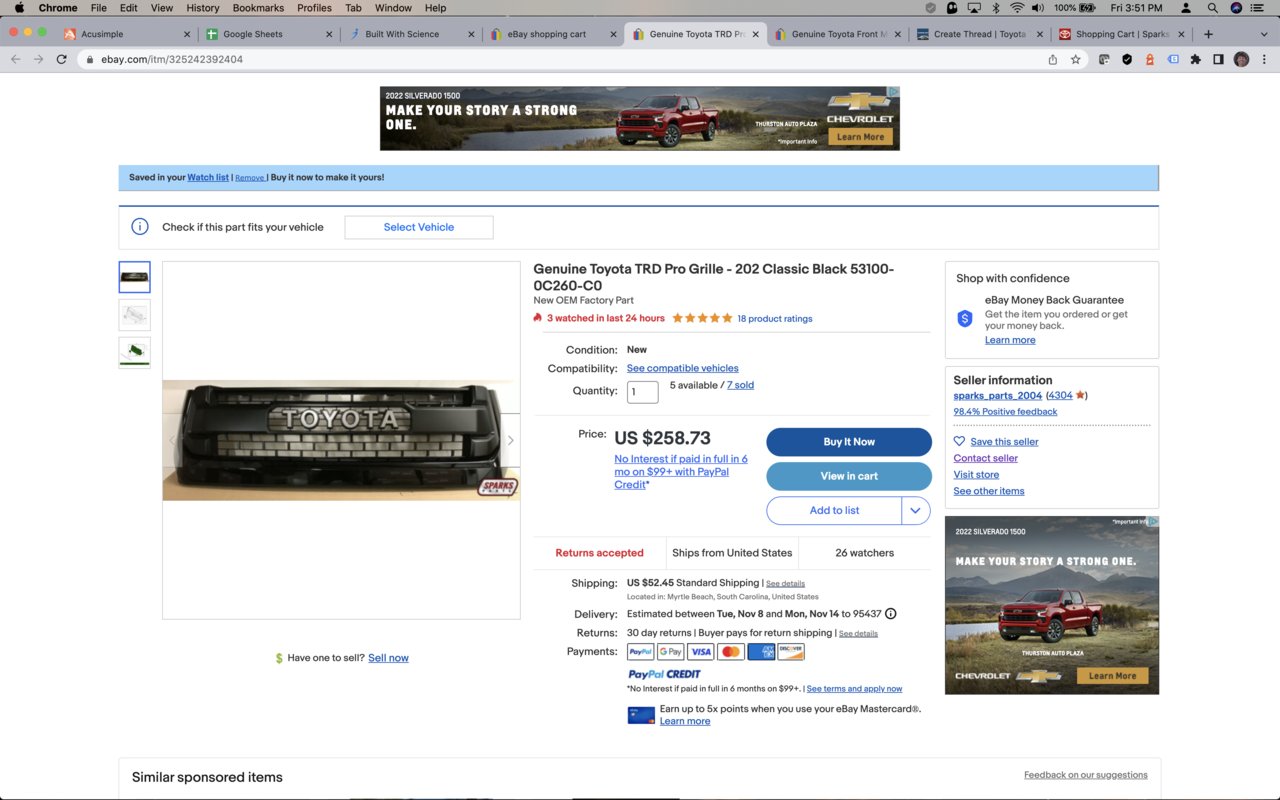Viewport: 1280px width, 800px height.
Task: Click the Contact seller link
Action: pyautogui.click(x=985, y=458)
